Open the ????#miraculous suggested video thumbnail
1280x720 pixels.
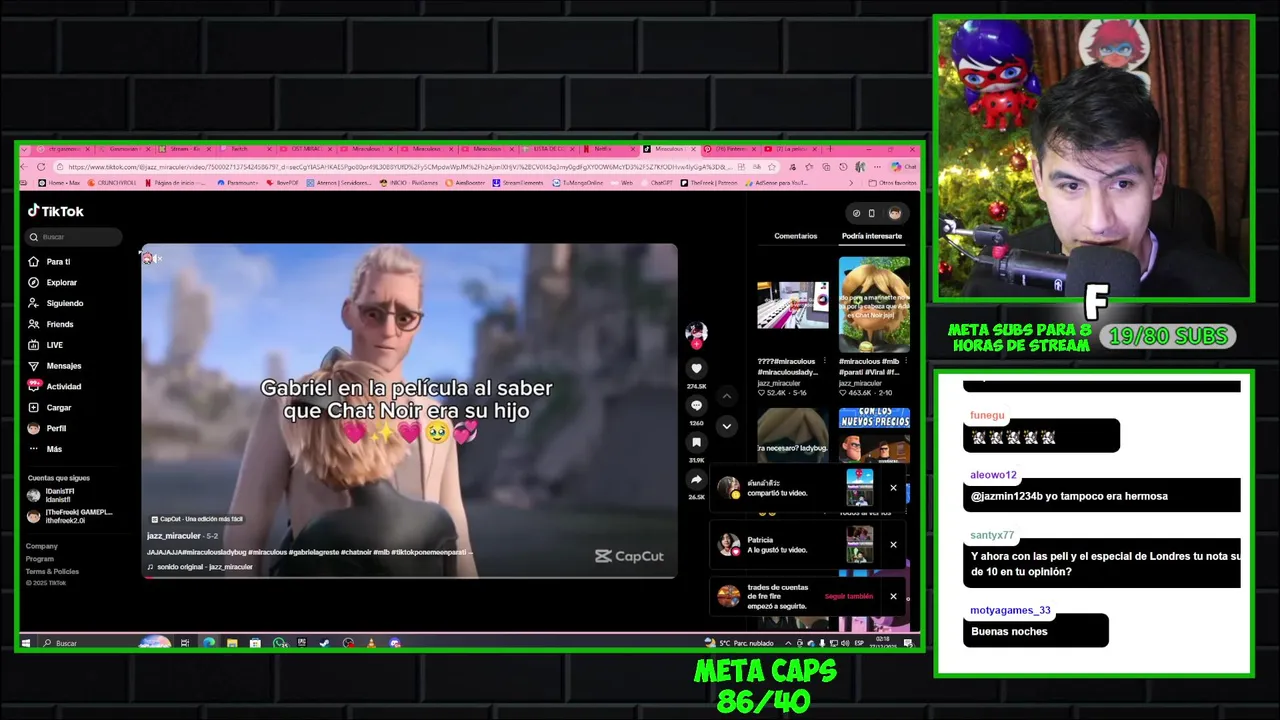pos(793,304)
